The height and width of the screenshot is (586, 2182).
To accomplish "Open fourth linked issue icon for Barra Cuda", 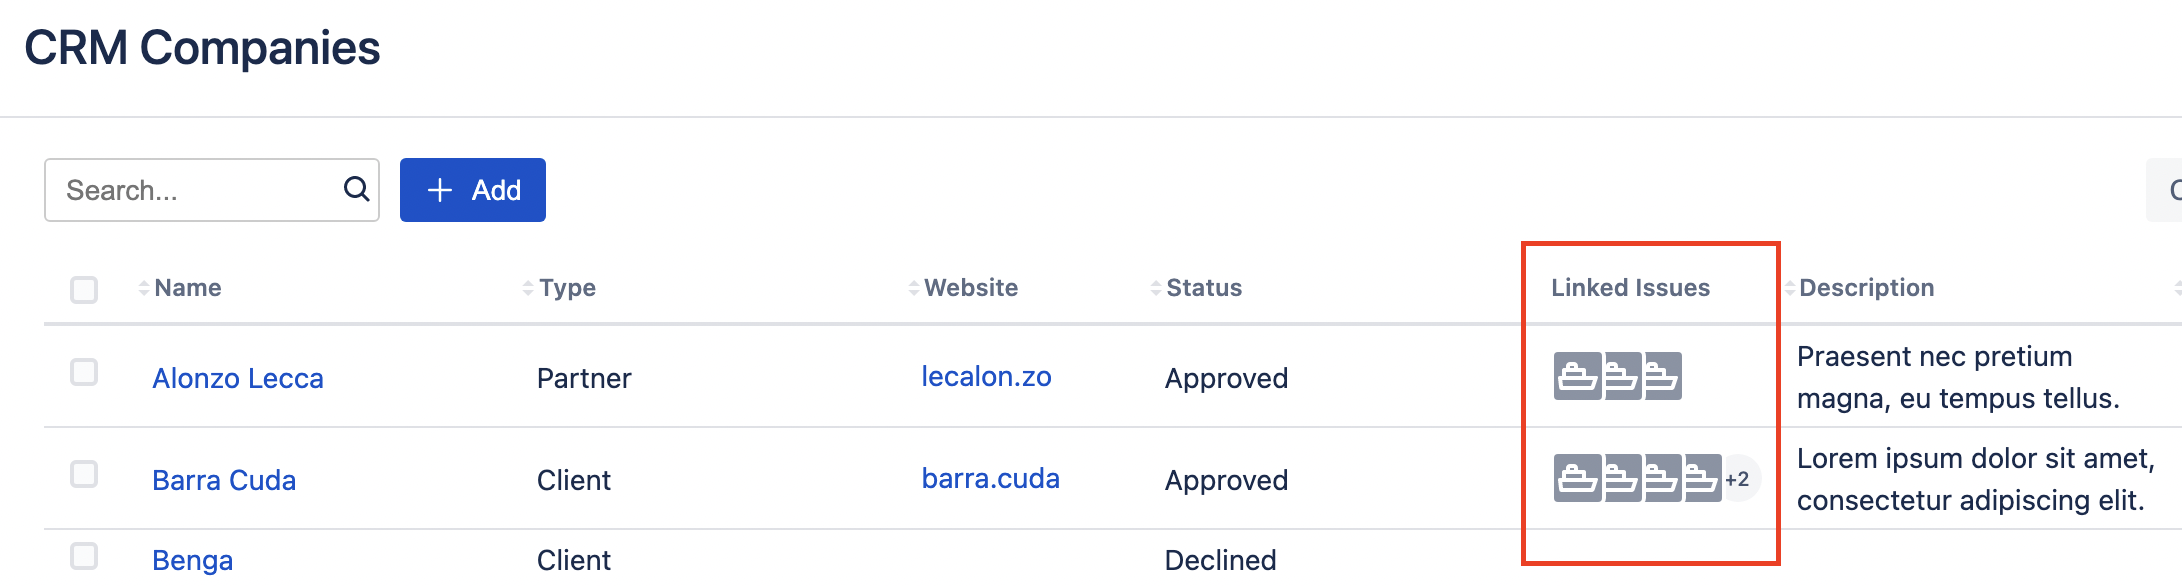I will point(1703,479).
